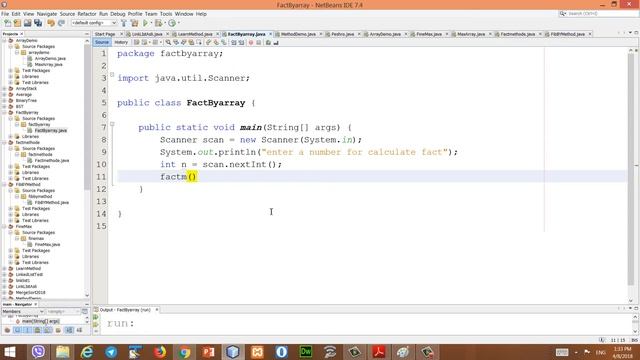
Task: Collapse the FactByarray project node
Action: [x=4, y=113]
